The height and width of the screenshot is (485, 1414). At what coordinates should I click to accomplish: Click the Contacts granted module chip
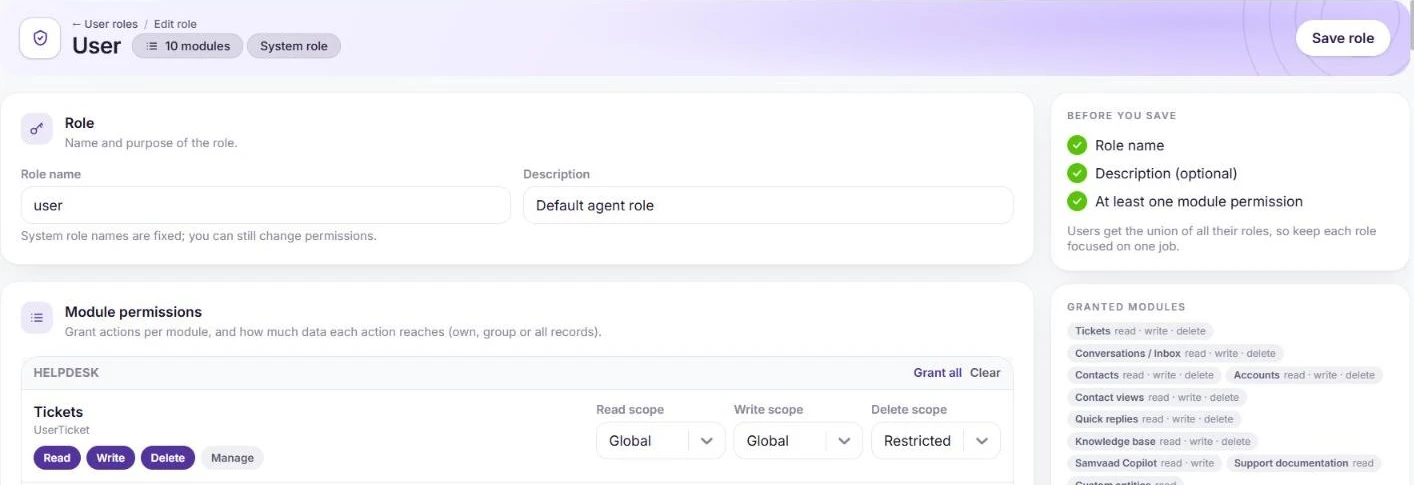click(x=1144, y=375)
